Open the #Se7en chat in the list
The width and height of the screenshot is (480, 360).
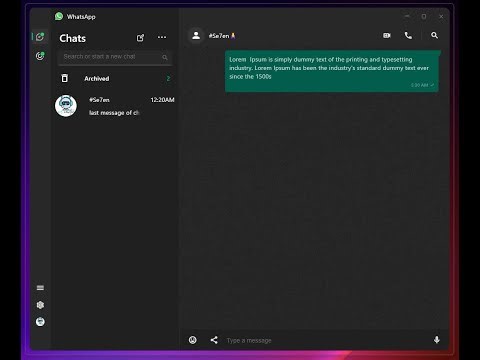pyautogui.click(x=115, y=106)
